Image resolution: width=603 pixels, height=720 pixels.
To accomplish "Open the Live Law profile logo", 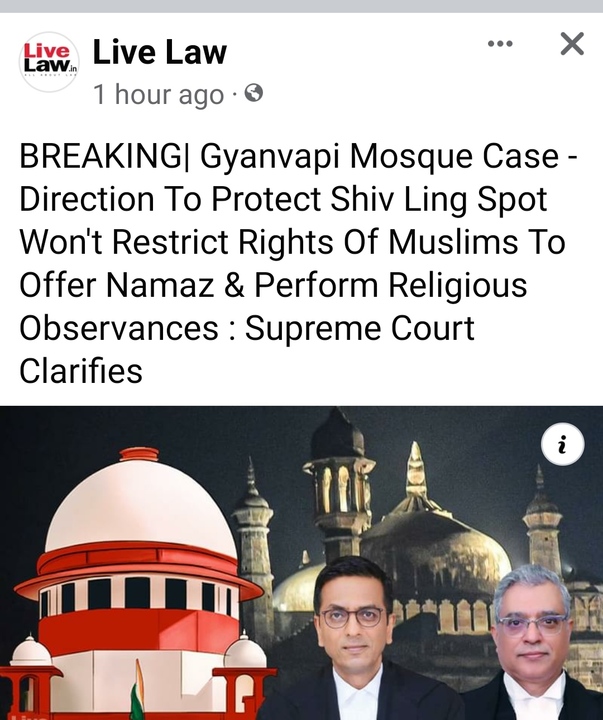I will click(x=49, y=62).
